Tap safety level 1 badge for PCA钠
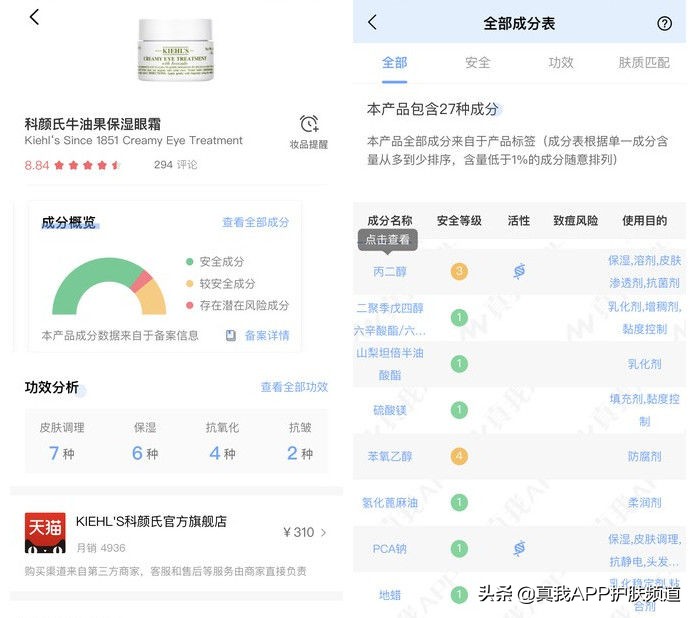This screenshot has height=618, width=696. point(459,548)
